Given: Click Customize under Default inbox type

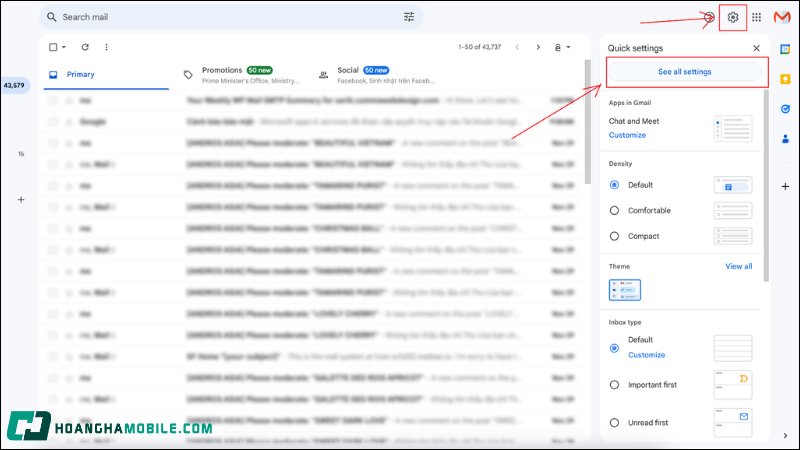Looking at the screenshot, I should (646, 355).
